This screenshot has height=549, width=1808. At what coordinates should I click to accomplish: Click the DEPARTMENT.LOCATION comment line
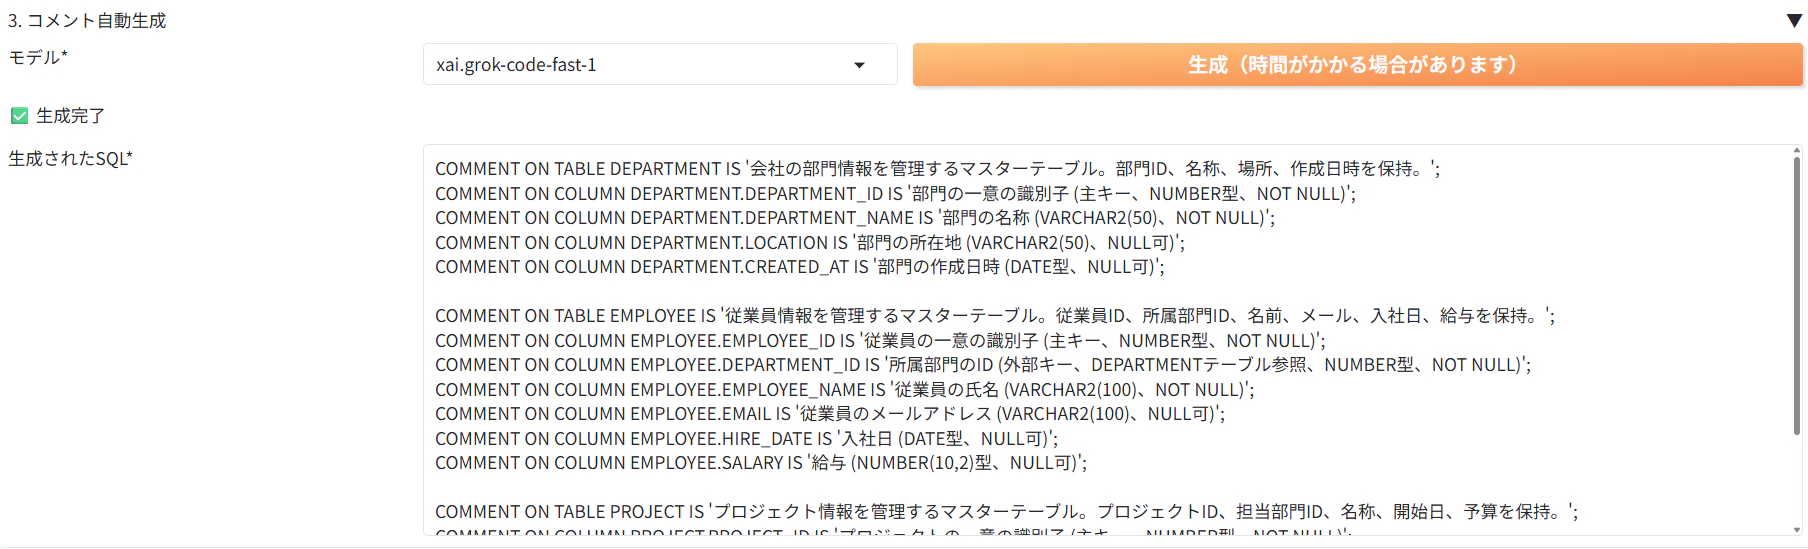810,243
